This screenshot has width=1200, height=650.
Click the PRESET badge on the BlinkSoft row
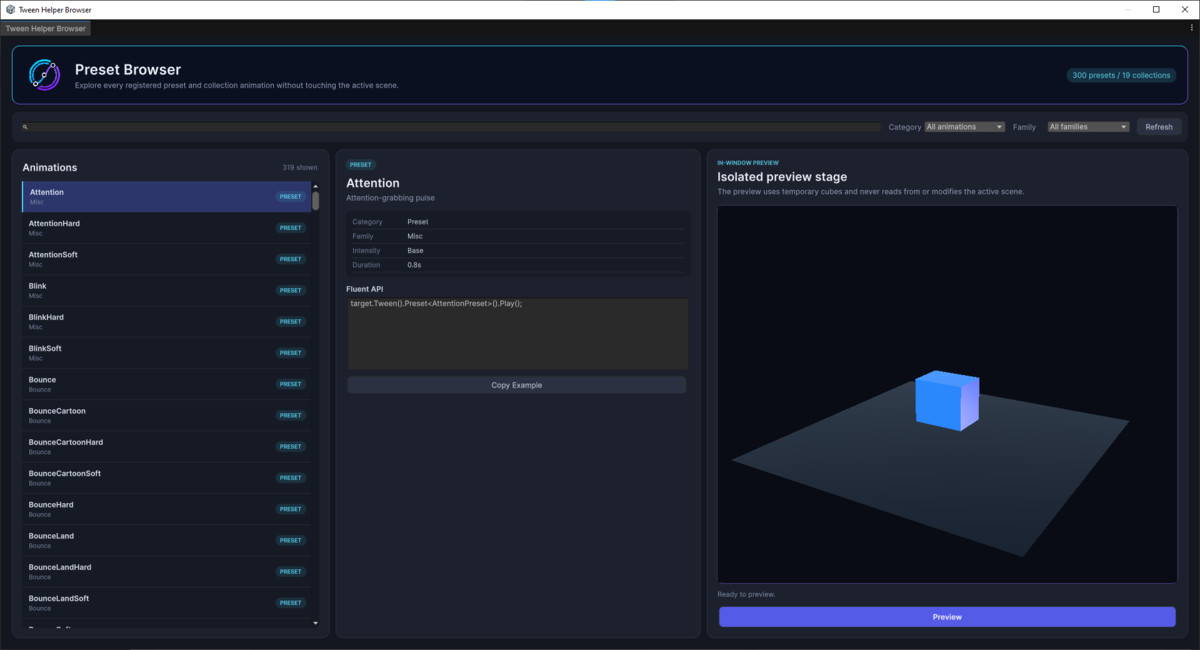coord(291,353)
